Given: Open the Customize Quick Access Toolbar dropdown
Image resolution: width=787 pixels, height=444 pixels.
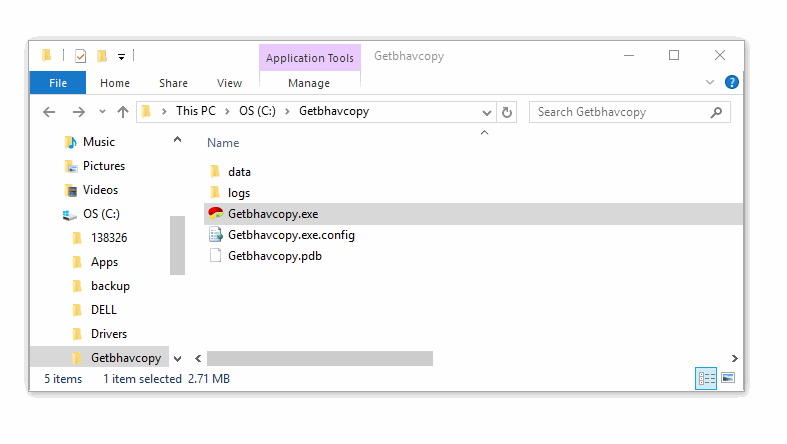Looking at the screenshot, I should pyautogui.click(x=121, y=57).
